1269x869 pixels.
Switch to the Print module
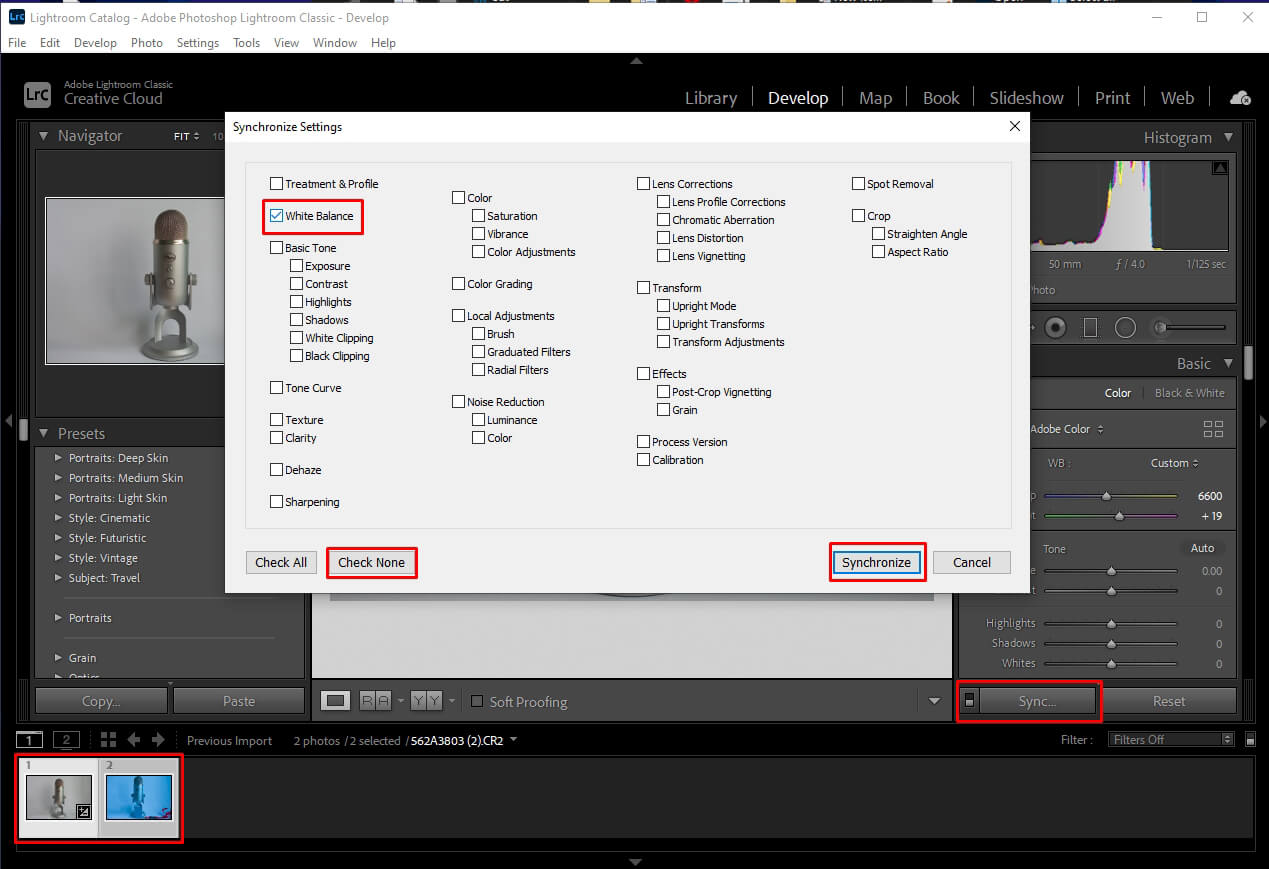1112,98
